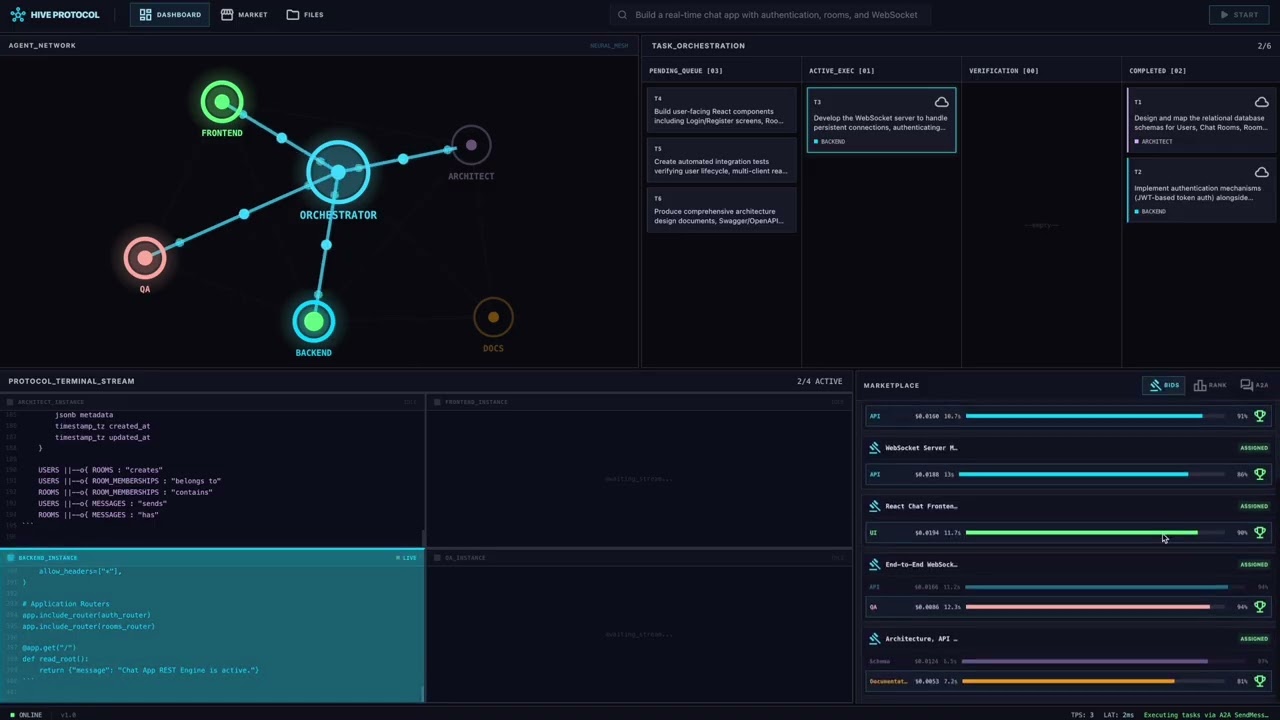The image size is (1280, 720).
Task: Click gavel icon beside WebSocket Server auction
Action: (x=875, y=448)
